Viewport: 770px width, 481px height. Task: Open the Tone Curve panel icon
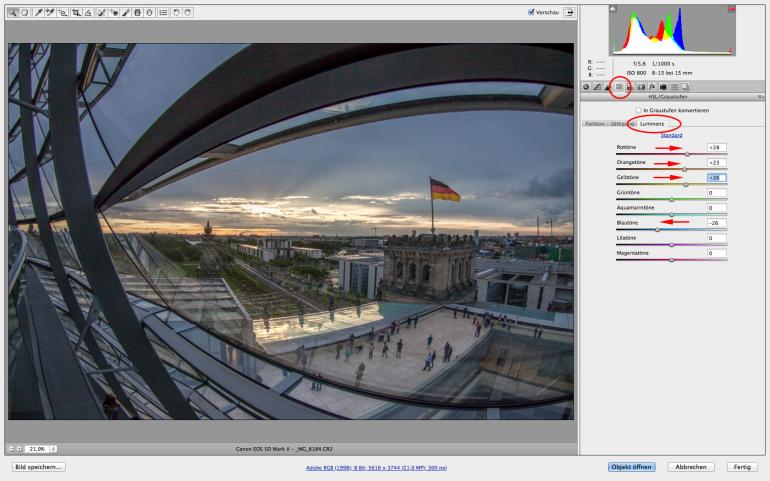(x=597, y=87)
